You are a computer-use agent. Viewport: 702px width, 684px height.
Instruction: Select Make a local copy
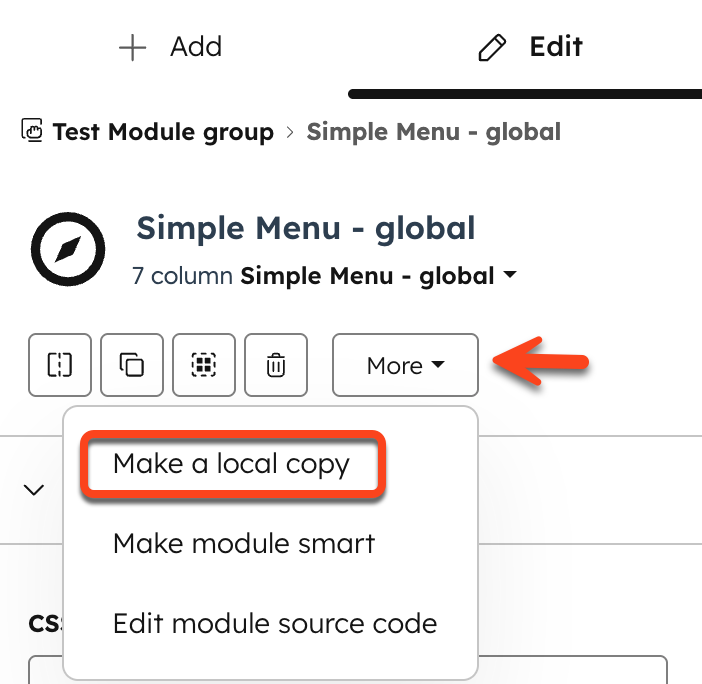(231, 464)
